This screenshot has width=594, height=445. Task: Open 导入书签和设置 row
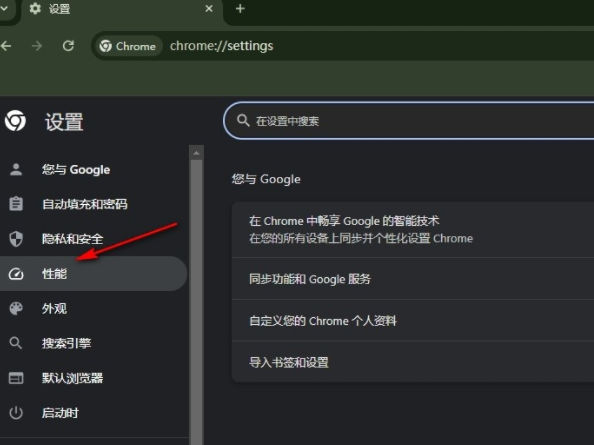pos(413,362)
